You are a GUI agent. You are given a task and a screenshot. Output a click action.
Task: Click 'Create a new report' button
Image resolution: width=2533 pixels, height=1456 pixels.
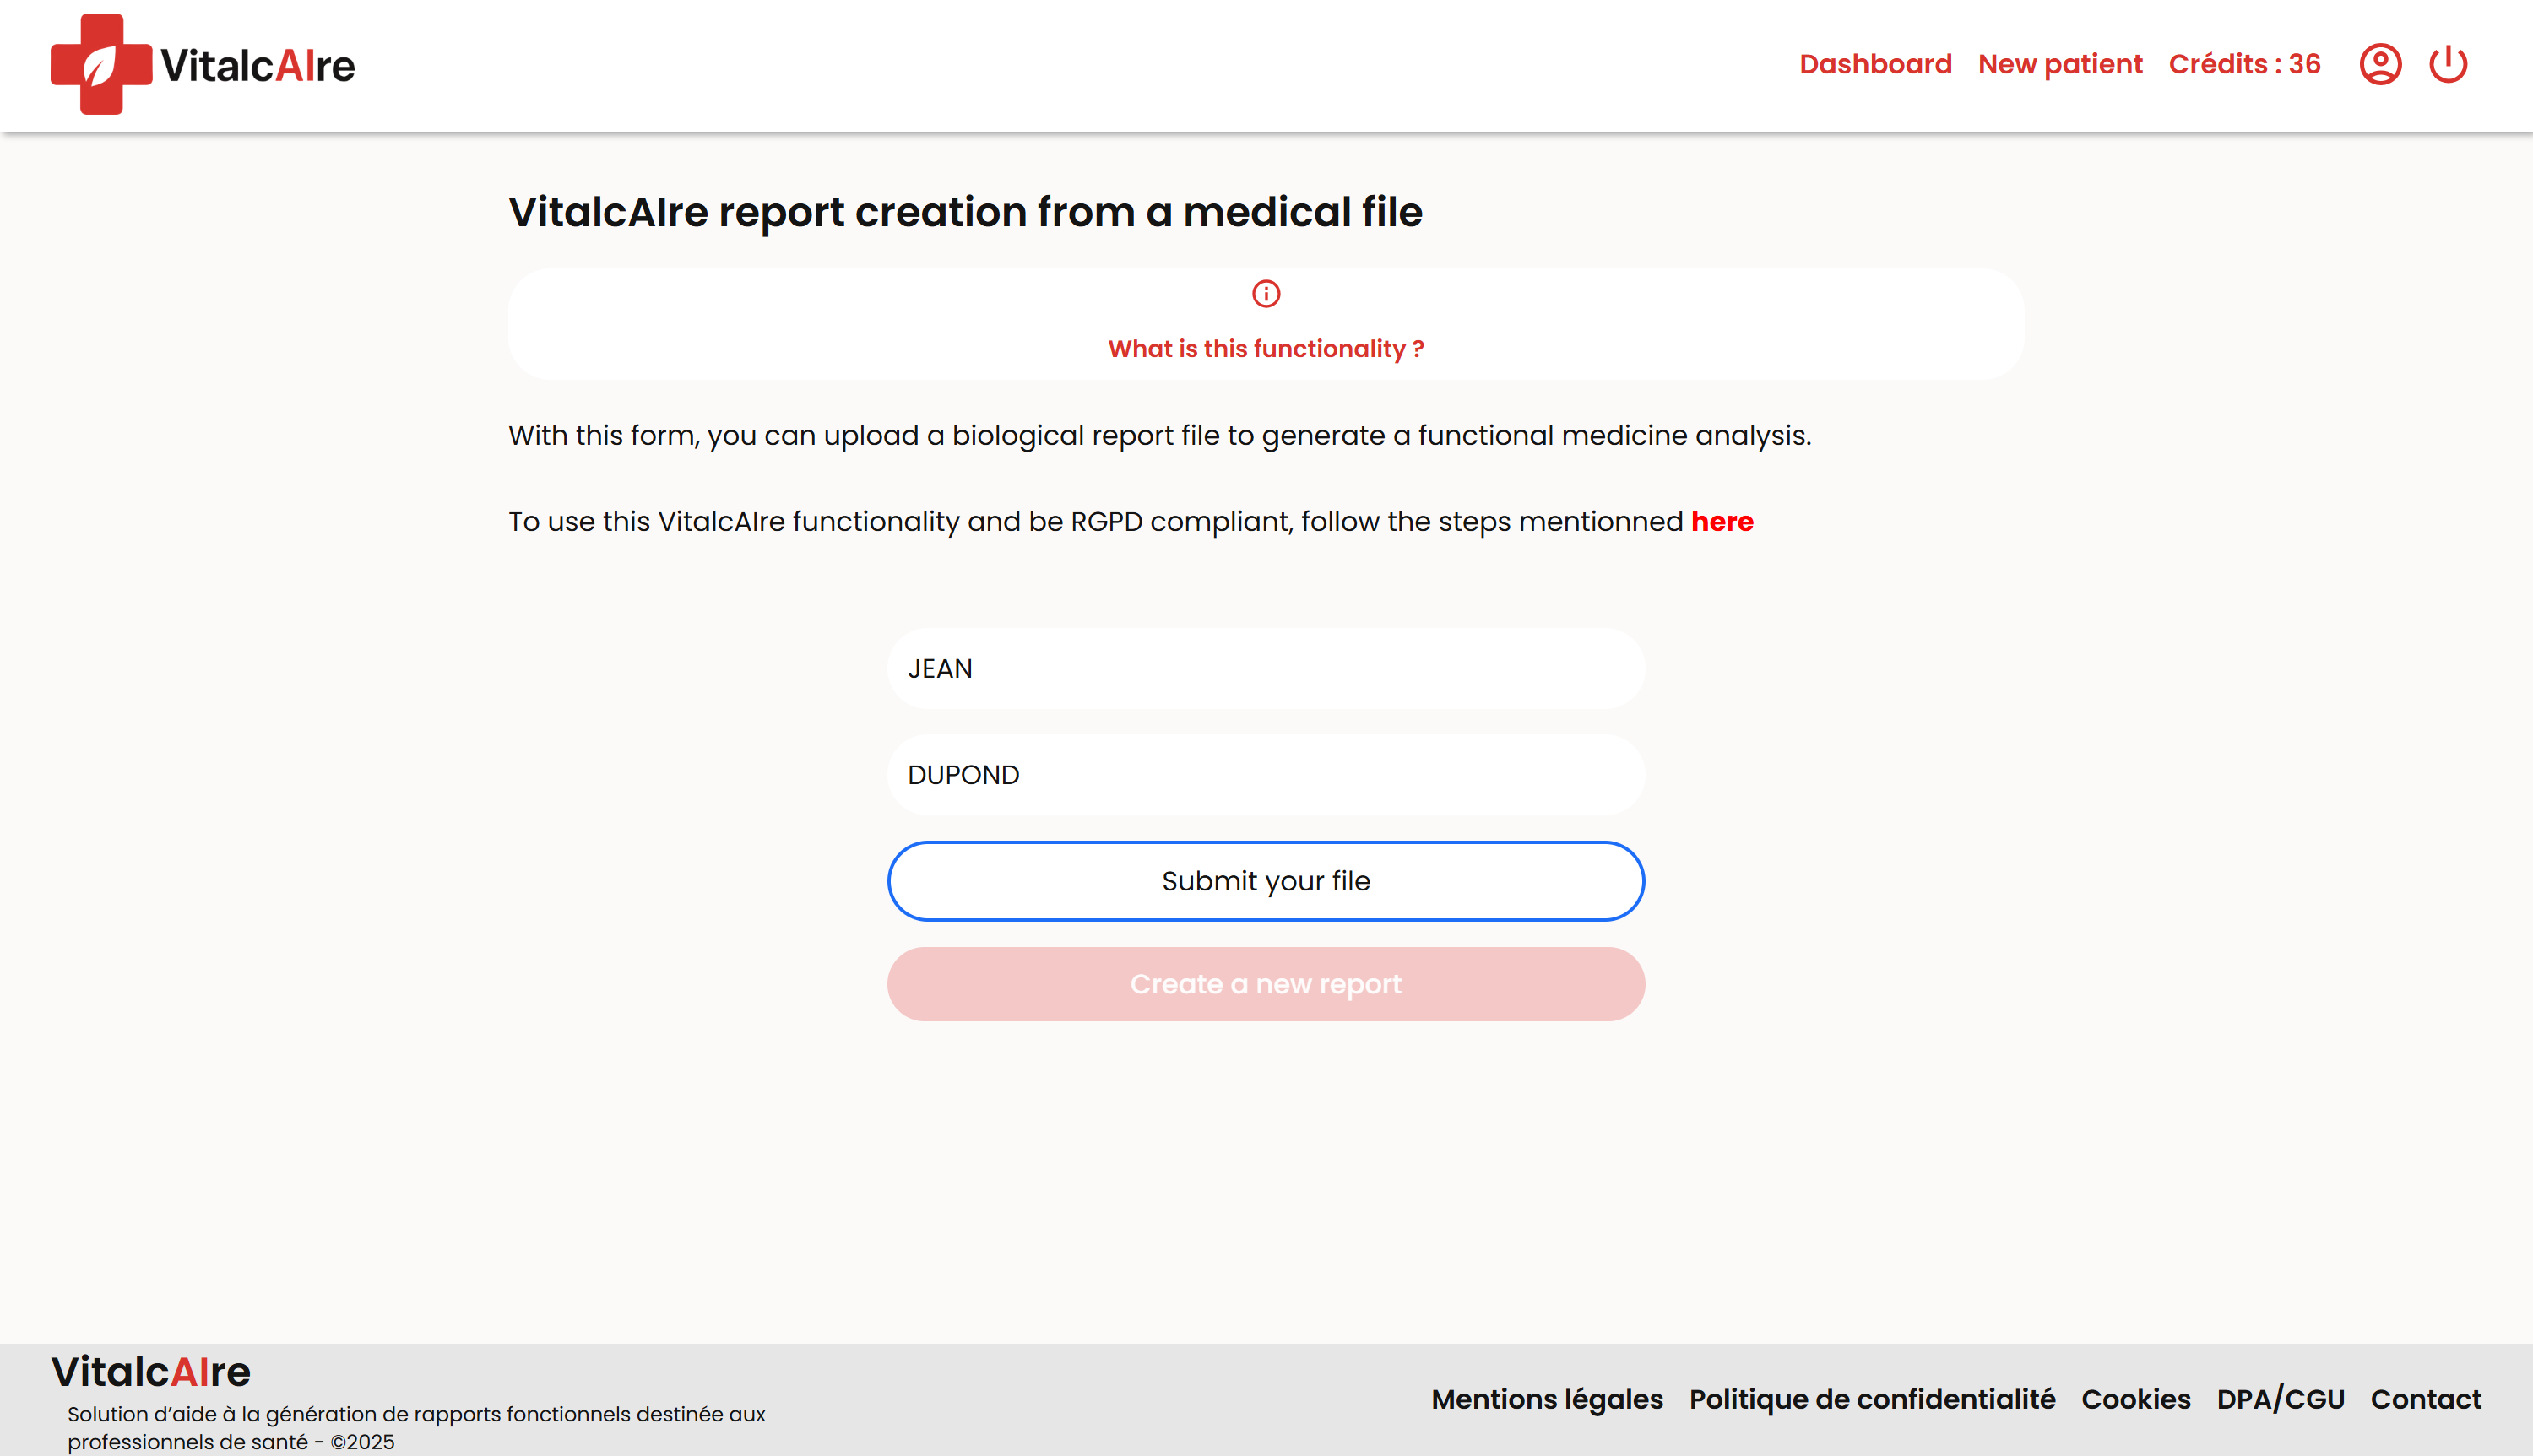[x=1265, y=984]
